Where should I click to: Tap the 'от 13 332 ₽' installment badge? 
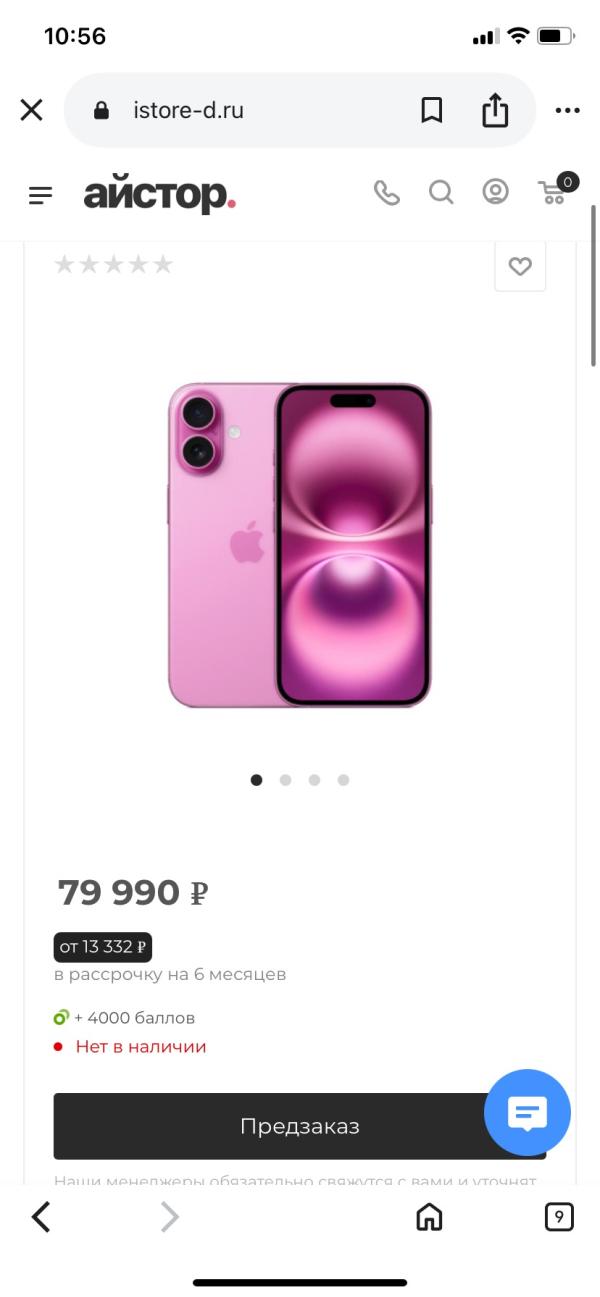[103, 946]
